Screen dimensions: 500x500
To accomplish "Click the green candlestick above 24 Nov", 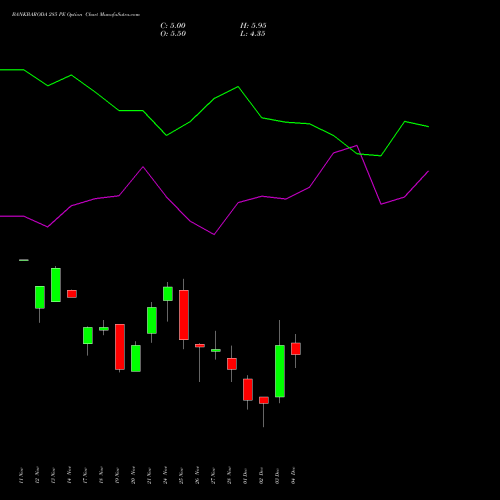I will tap(168, 294).
